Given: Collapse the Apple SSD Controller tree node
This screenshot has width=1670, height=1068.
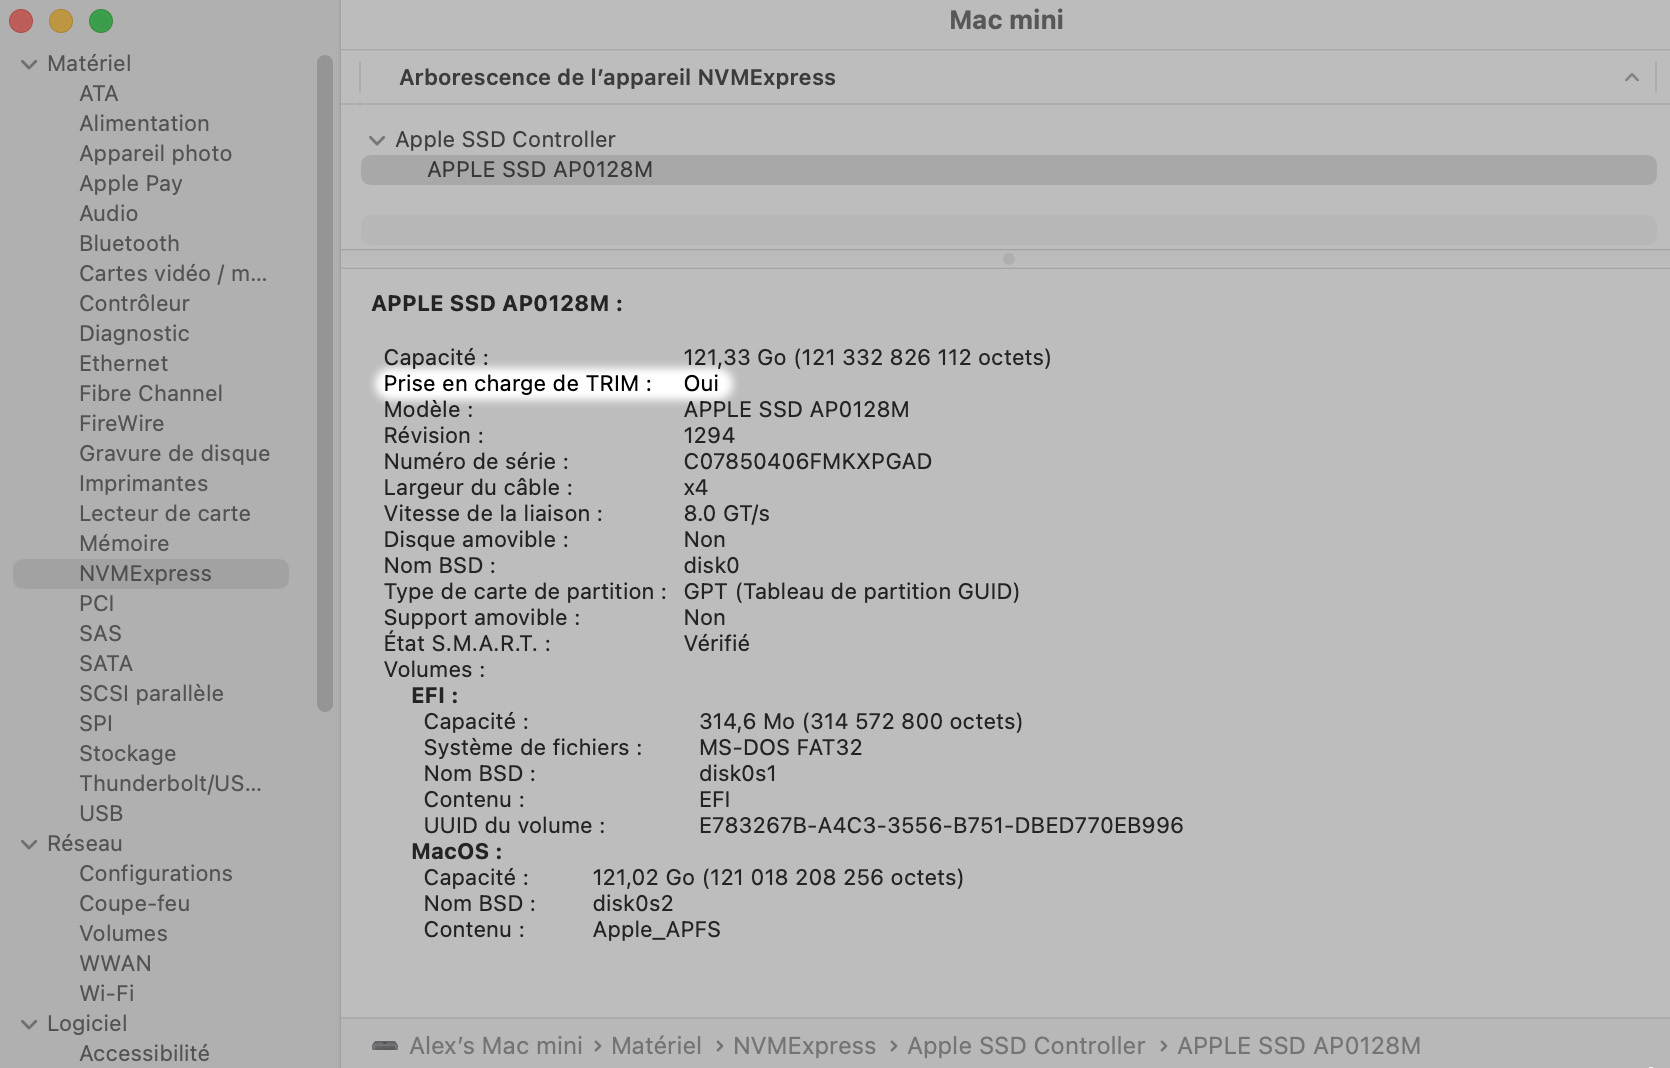Looking at the screenshot, I should coord(377,140).
